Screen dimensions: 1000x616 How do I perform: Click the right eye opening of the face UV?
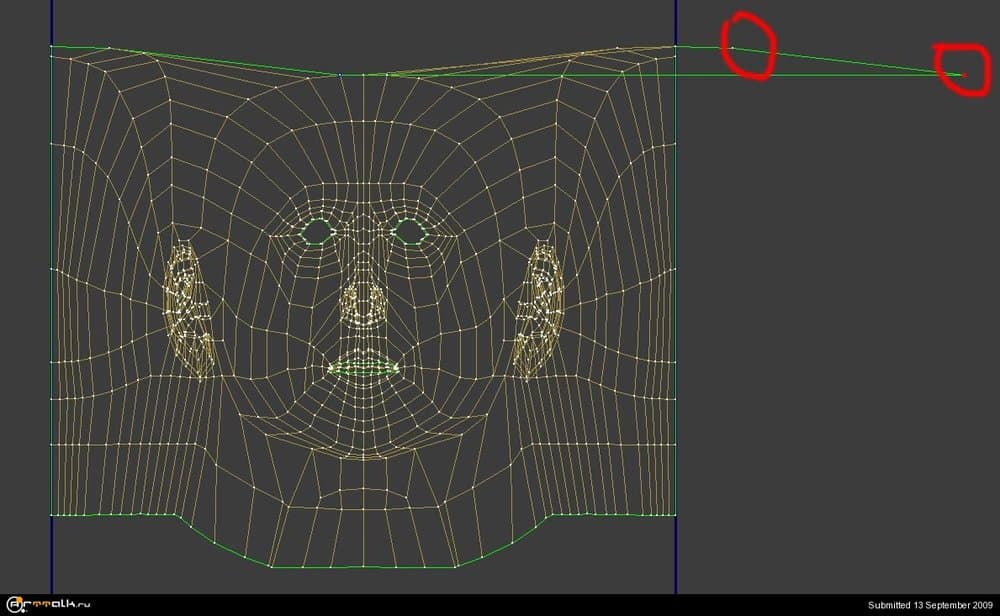click(x=409, y=232)
